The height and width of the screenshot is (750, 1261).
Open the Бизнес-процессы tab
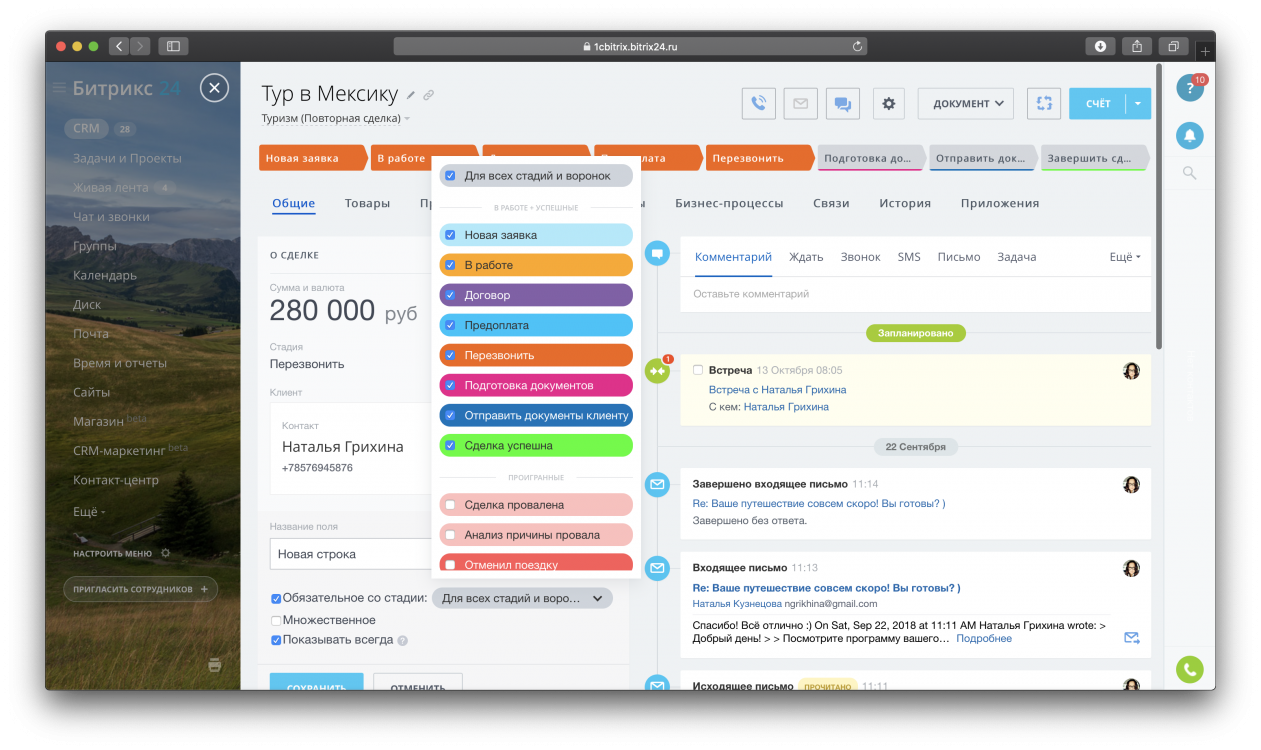pos(729,203)
